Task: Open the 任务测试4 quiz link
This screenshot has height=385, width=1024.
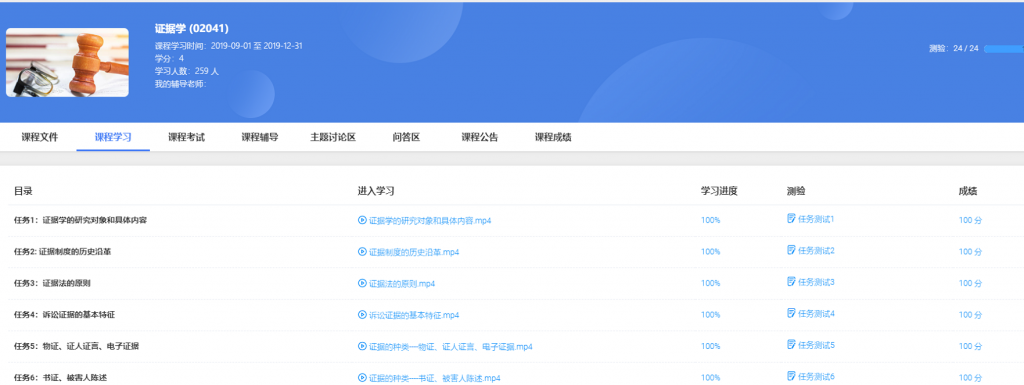Action: click(x=816, y=313)
